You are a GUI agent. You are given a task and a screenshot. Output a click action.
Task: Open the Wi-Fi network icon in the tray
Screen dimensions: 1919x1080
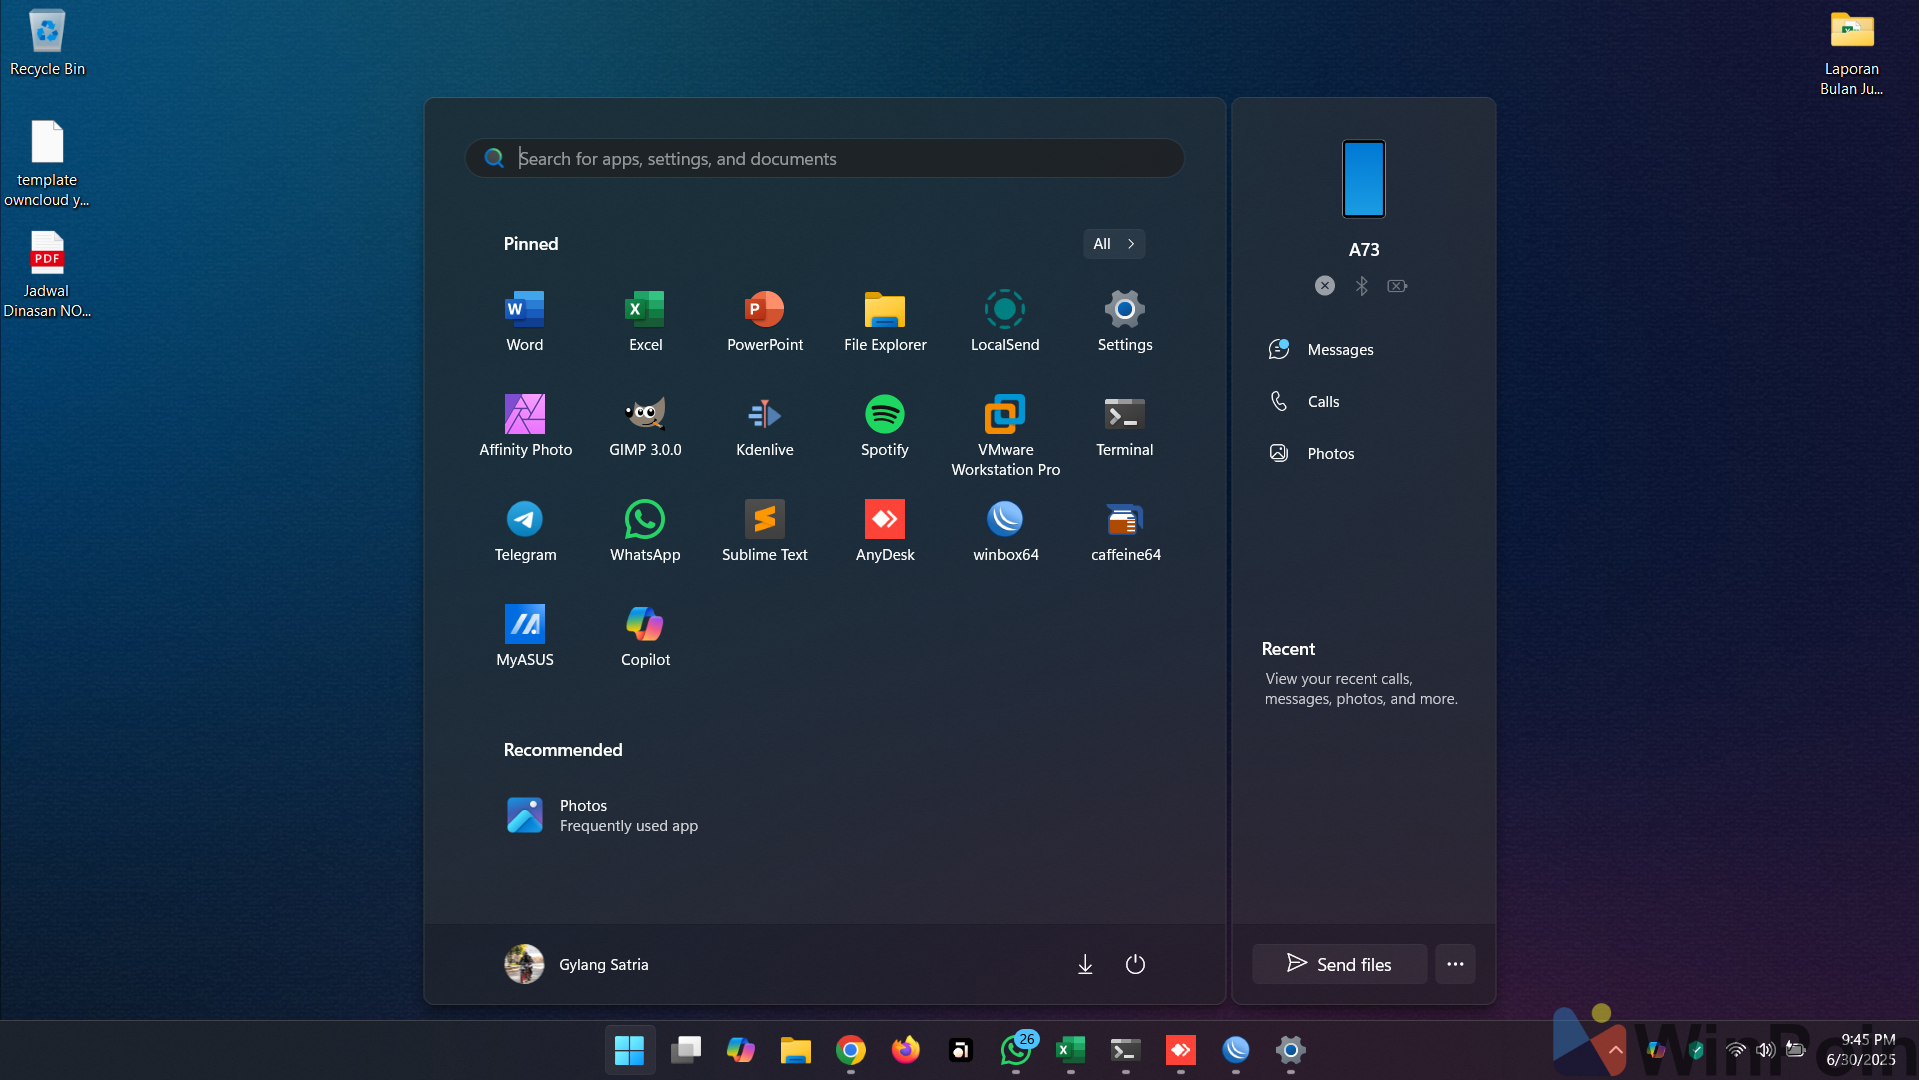click(1736, 1050)
